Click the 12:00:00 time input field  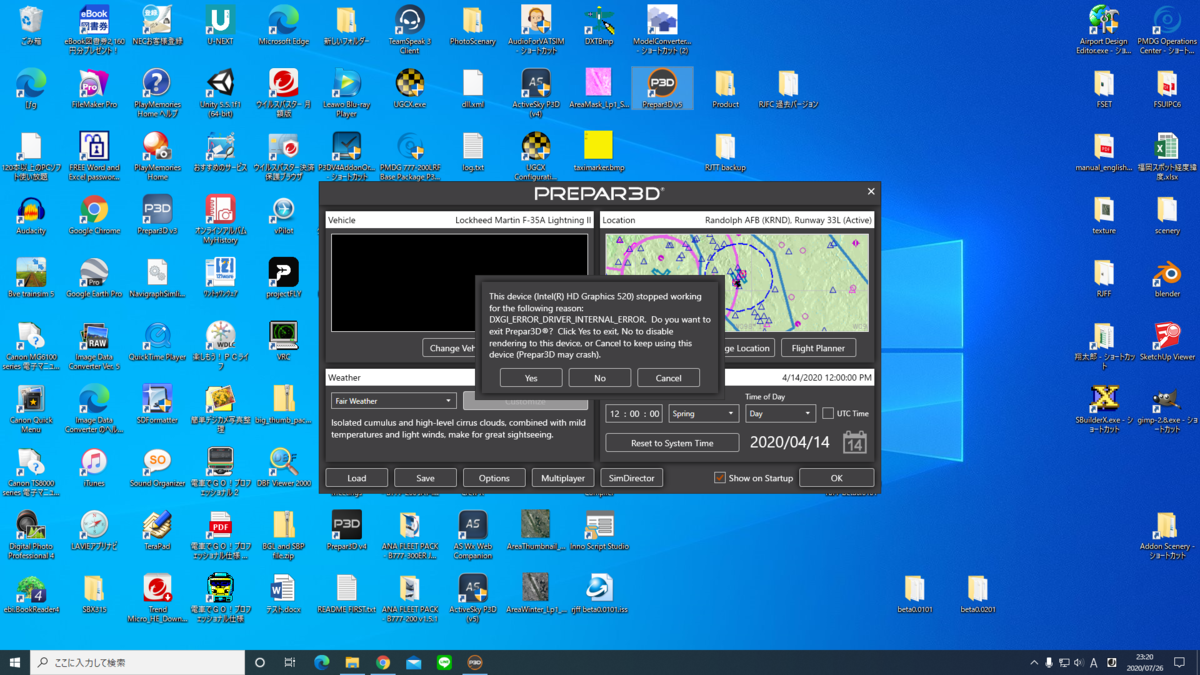click(x=634, y=413)
